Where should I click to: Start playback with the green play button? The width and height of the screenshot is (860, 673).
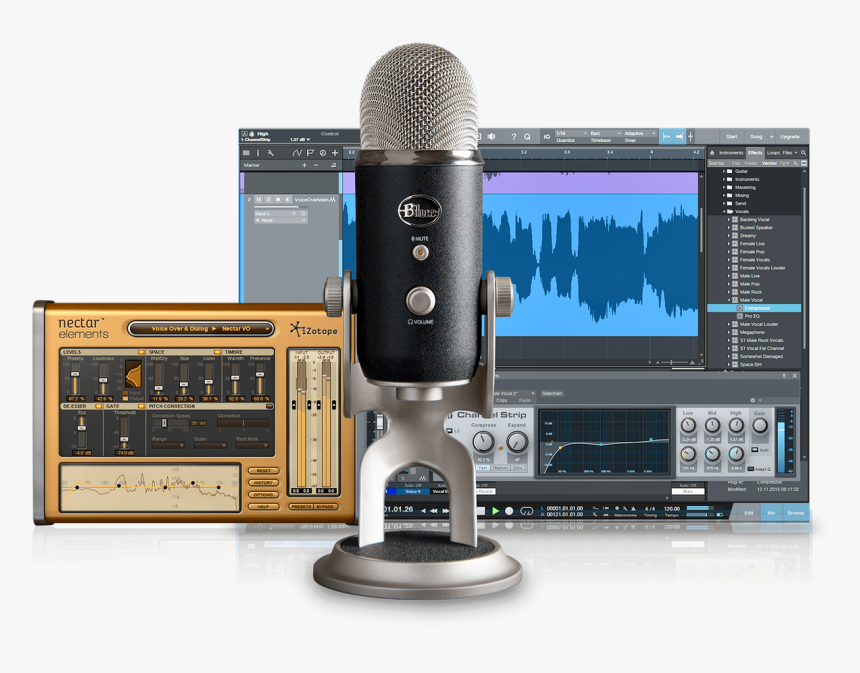click(x=495, y=511)
